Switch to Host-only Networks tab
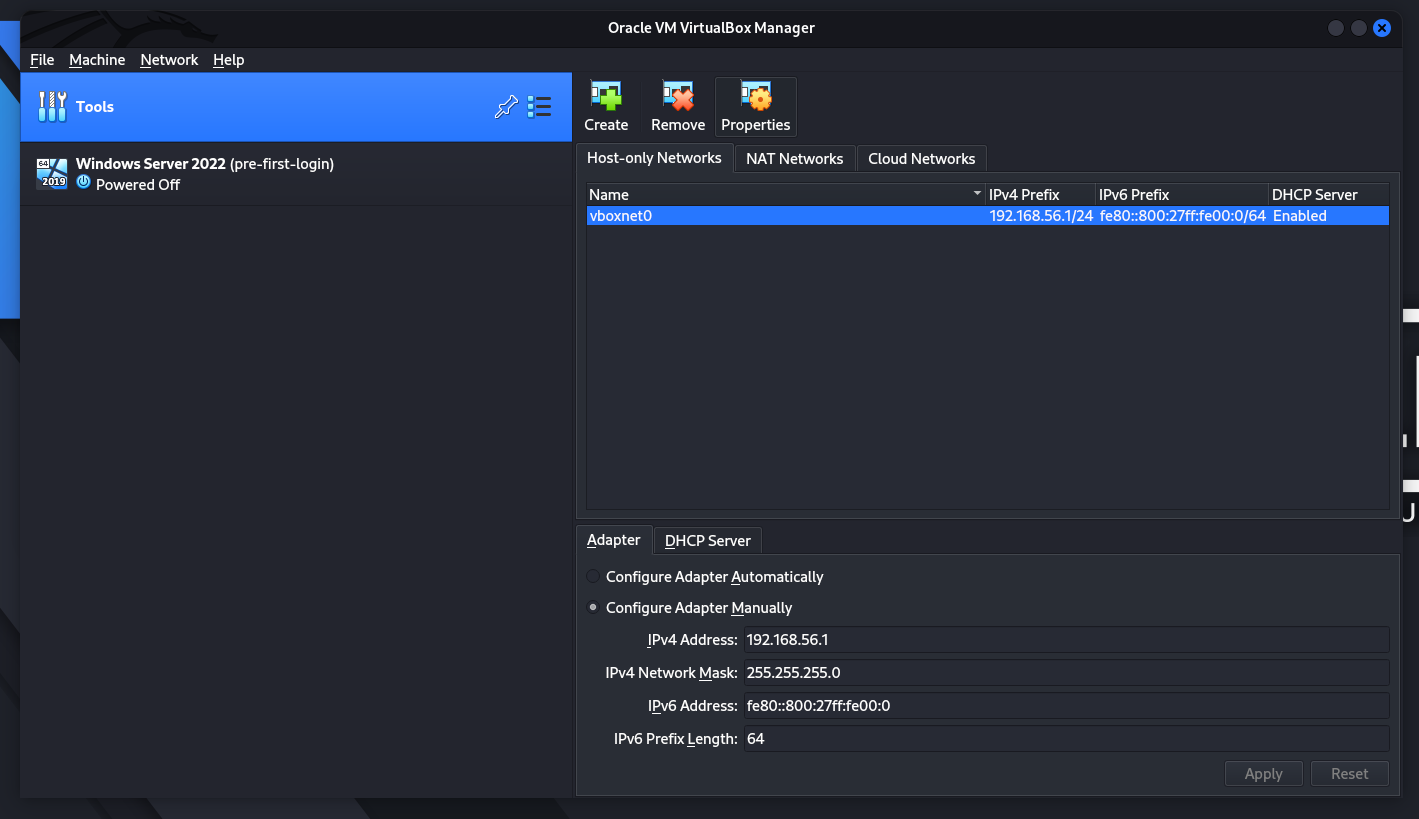 pos(654,158)
